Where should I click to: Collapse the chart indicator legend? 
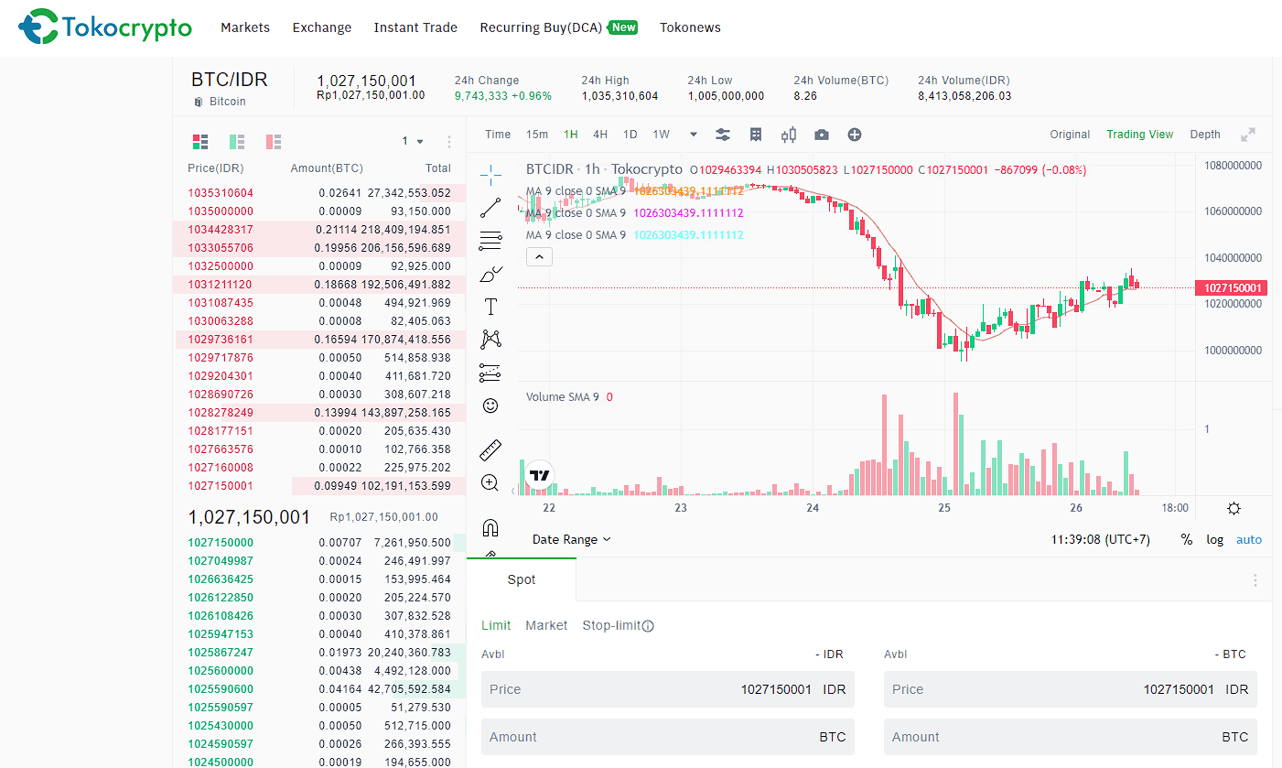538,257
